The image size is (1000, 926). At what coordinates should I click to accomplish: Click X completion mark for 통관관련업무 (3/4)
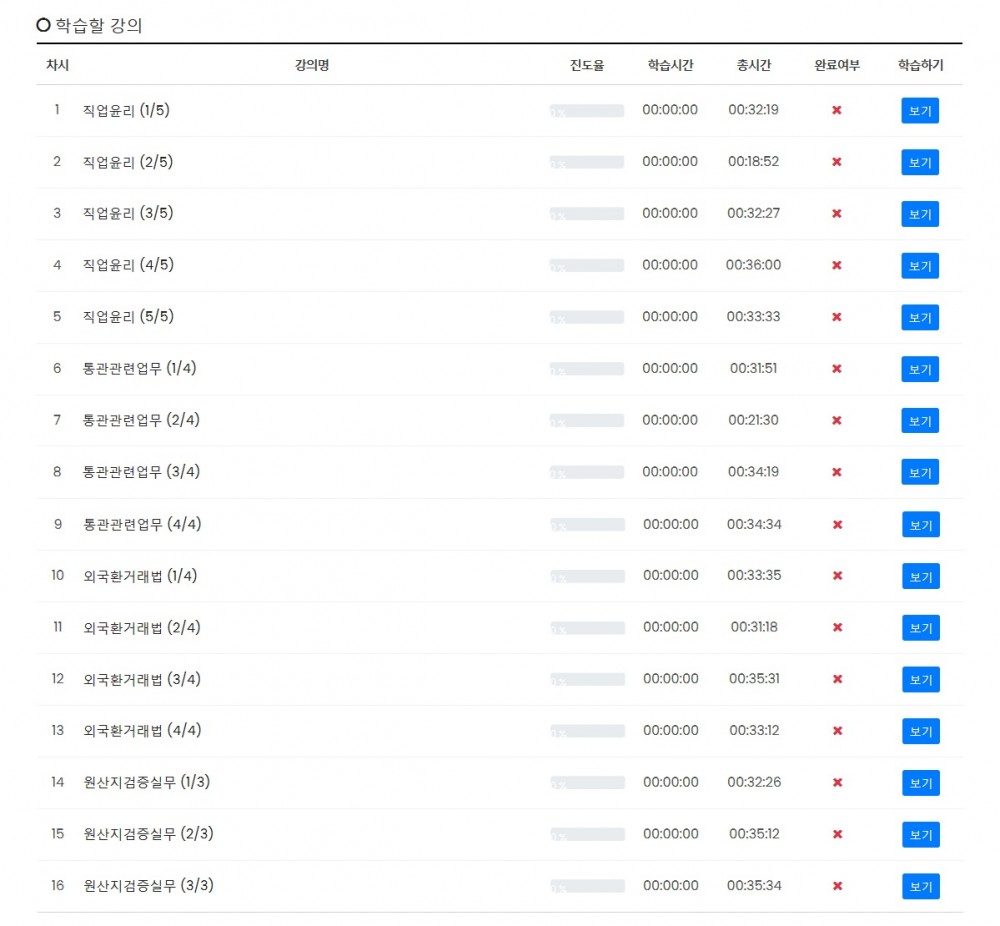(837, 472)
